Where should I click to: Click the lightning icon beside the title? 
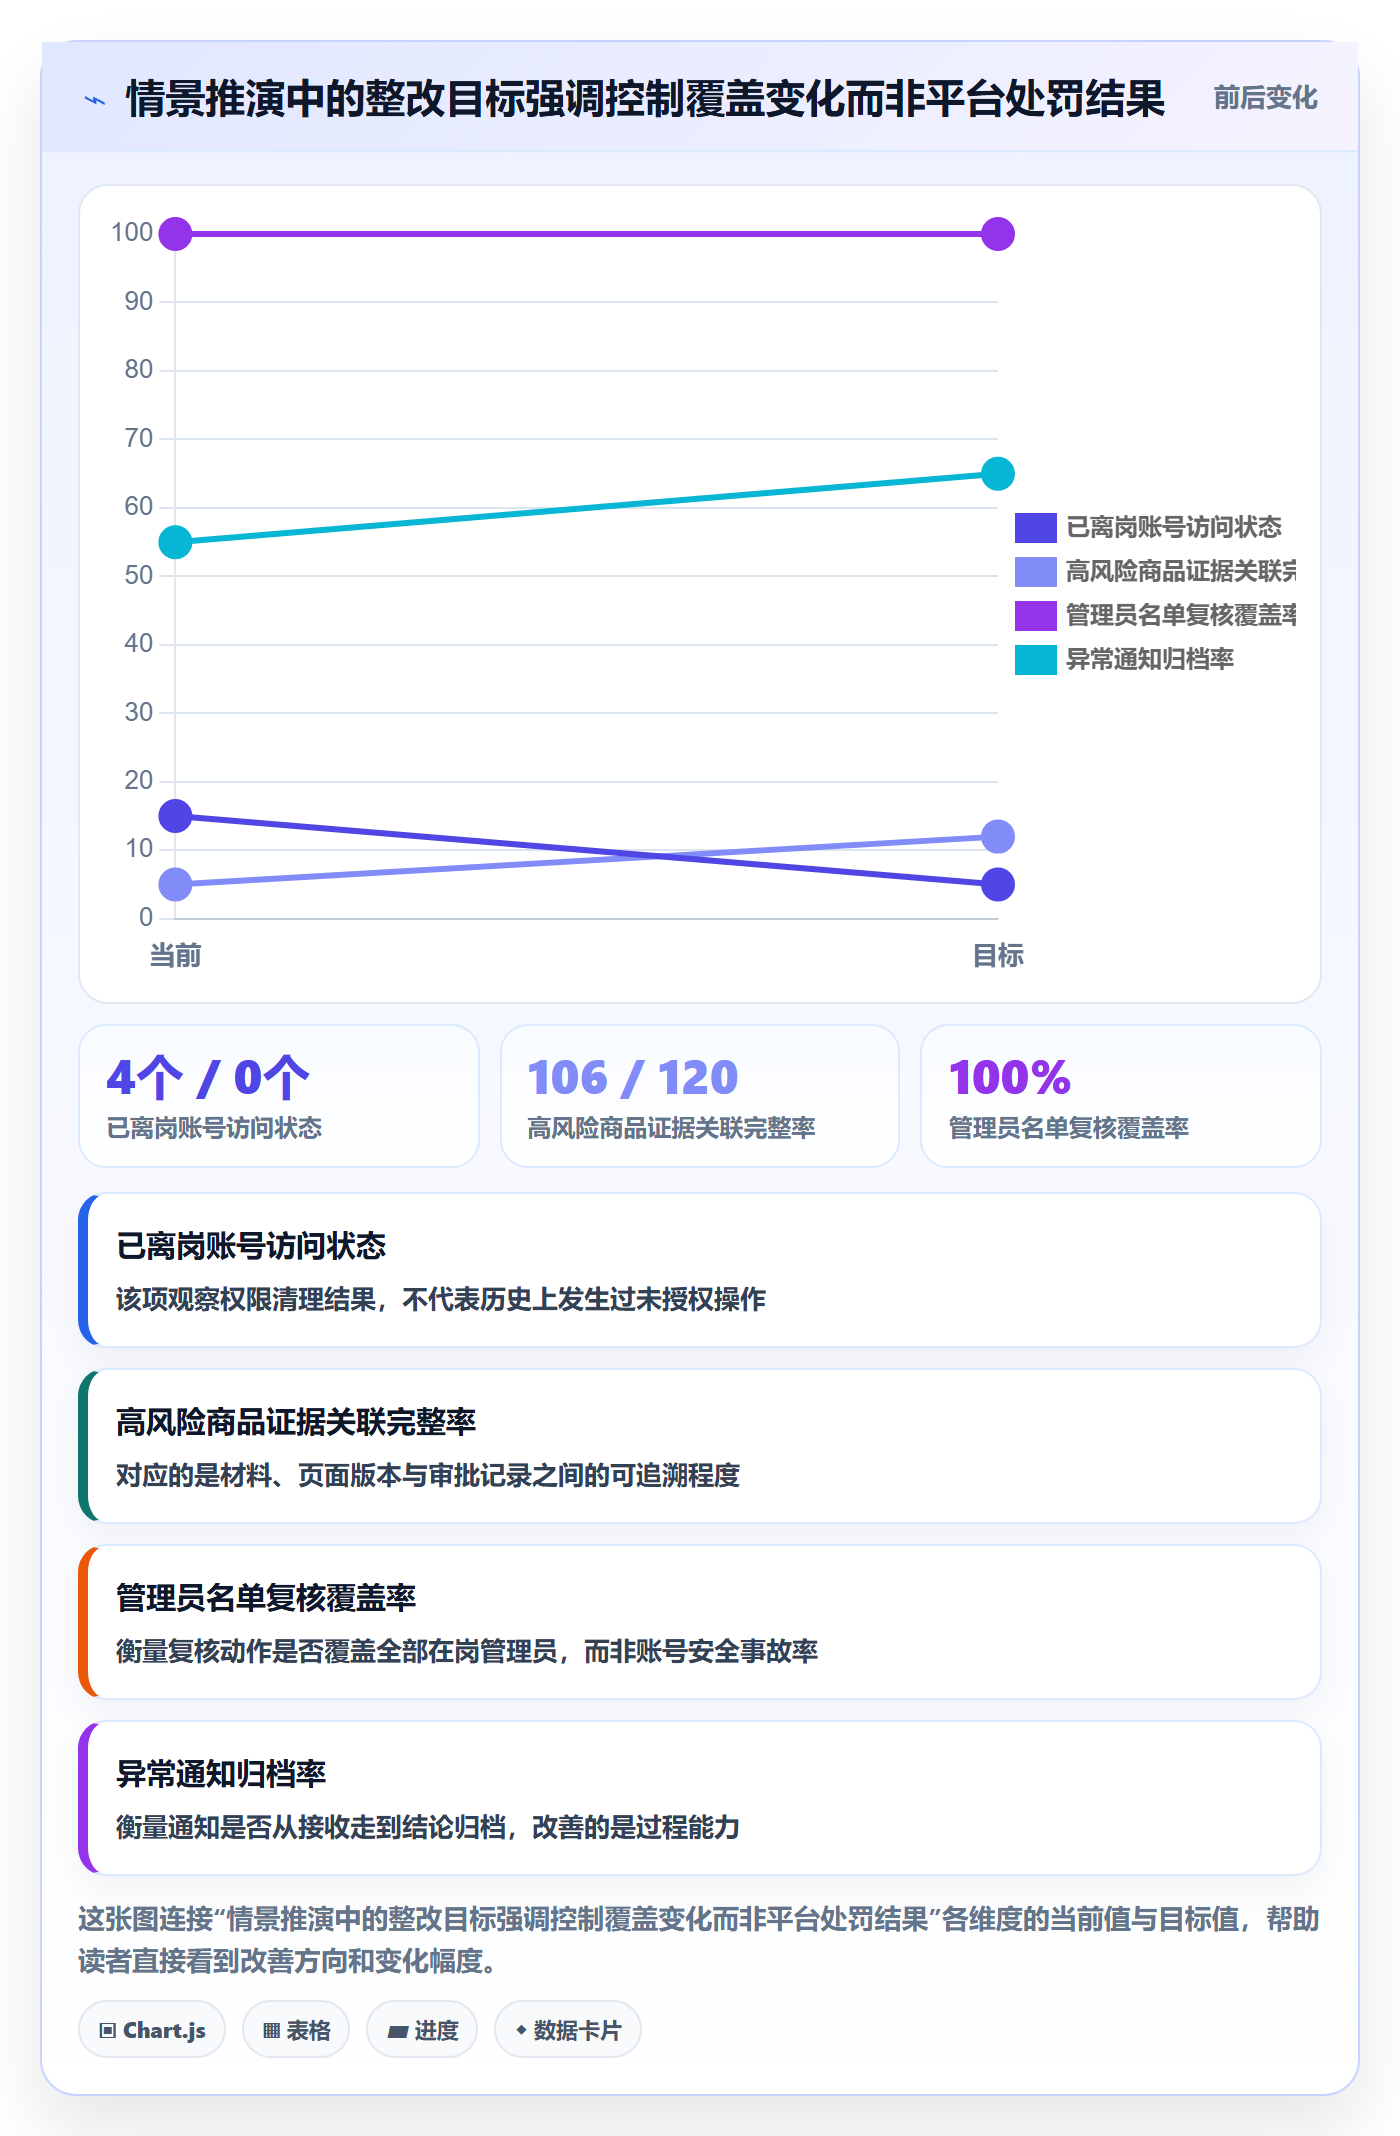point(94,100)
